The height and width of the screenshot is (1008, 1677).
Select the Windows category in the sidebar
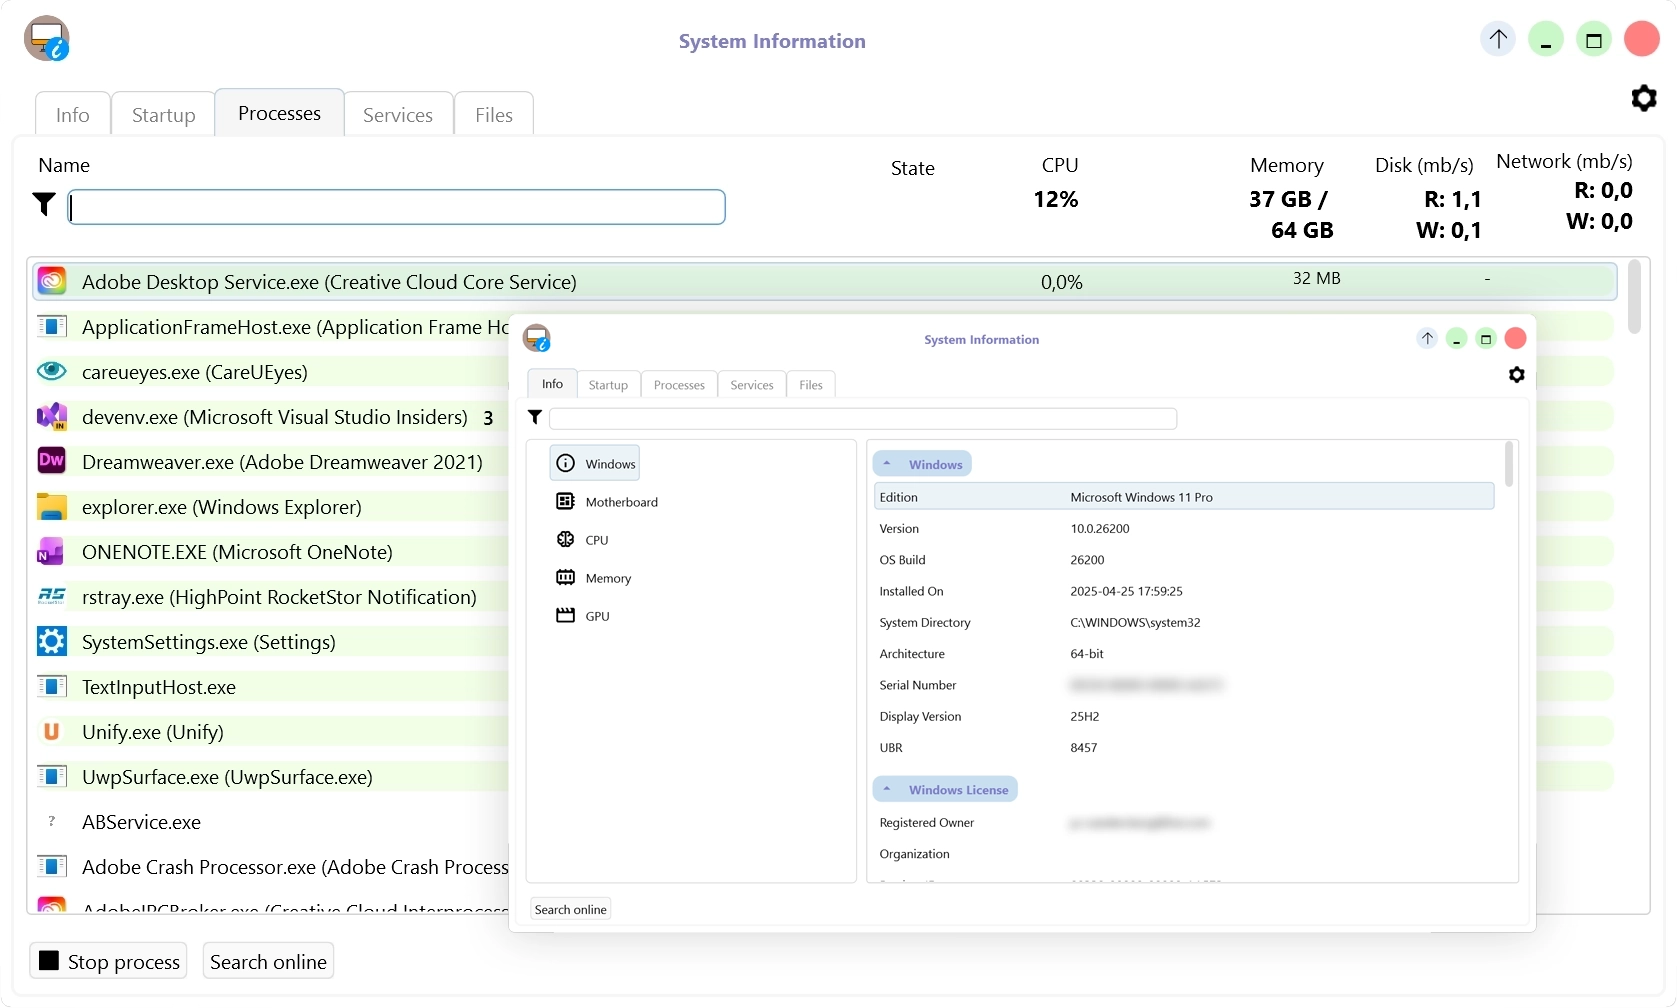point(595,463)
